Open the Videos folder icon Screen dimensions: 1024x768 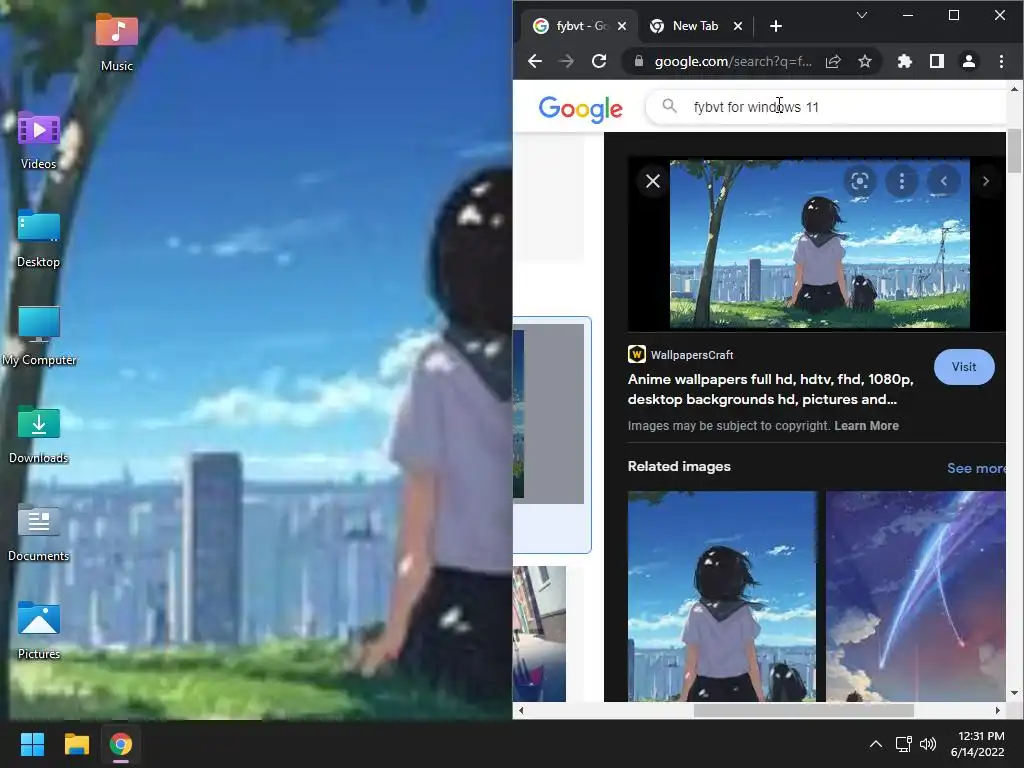click(39, 140)
